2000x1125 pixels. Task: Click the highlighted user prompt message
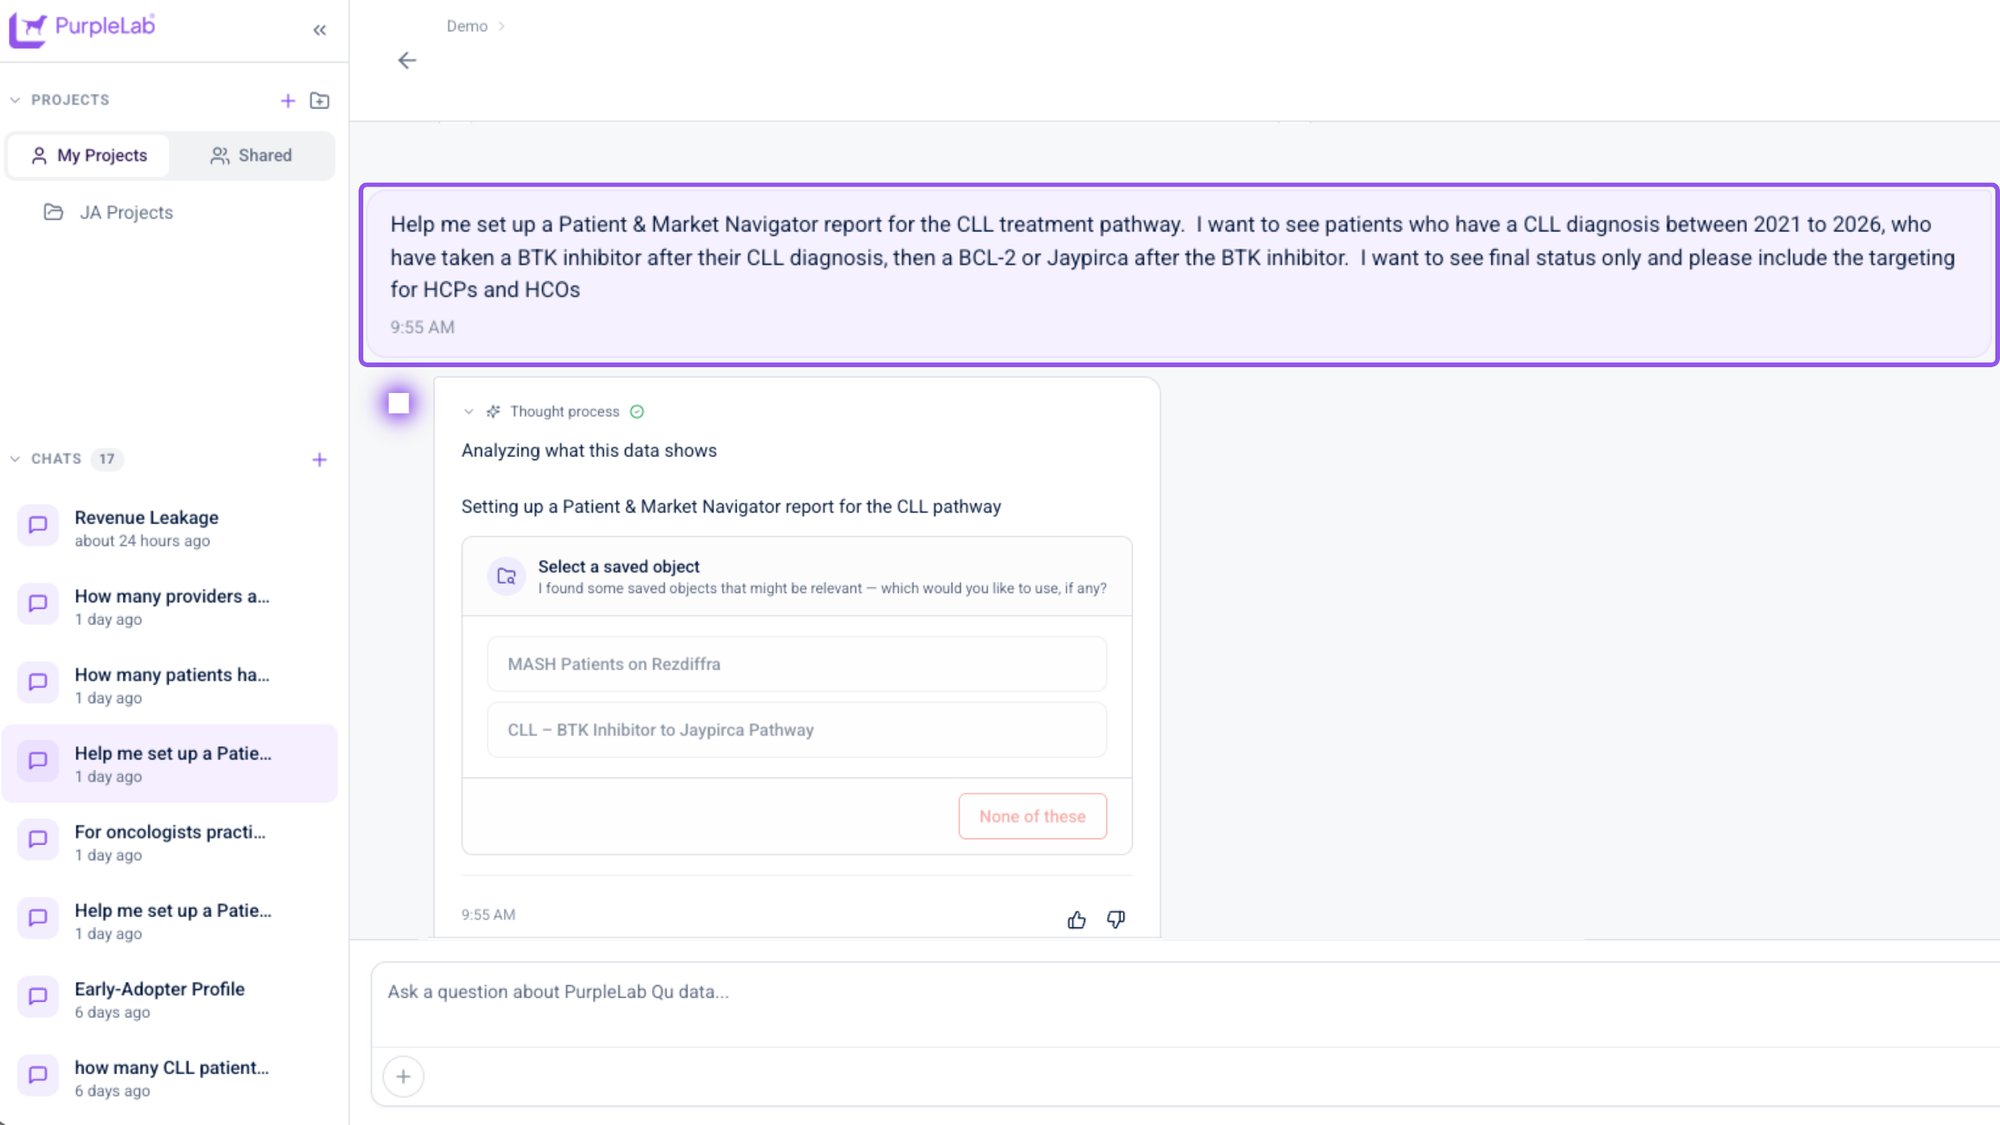click(x=1179, y=275)
